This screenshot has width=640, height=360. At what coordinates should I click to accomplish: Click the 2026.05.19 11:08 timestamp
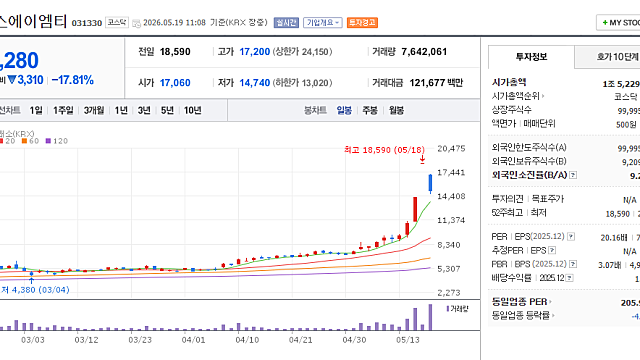pyautogui.click(x=174, y=23)
